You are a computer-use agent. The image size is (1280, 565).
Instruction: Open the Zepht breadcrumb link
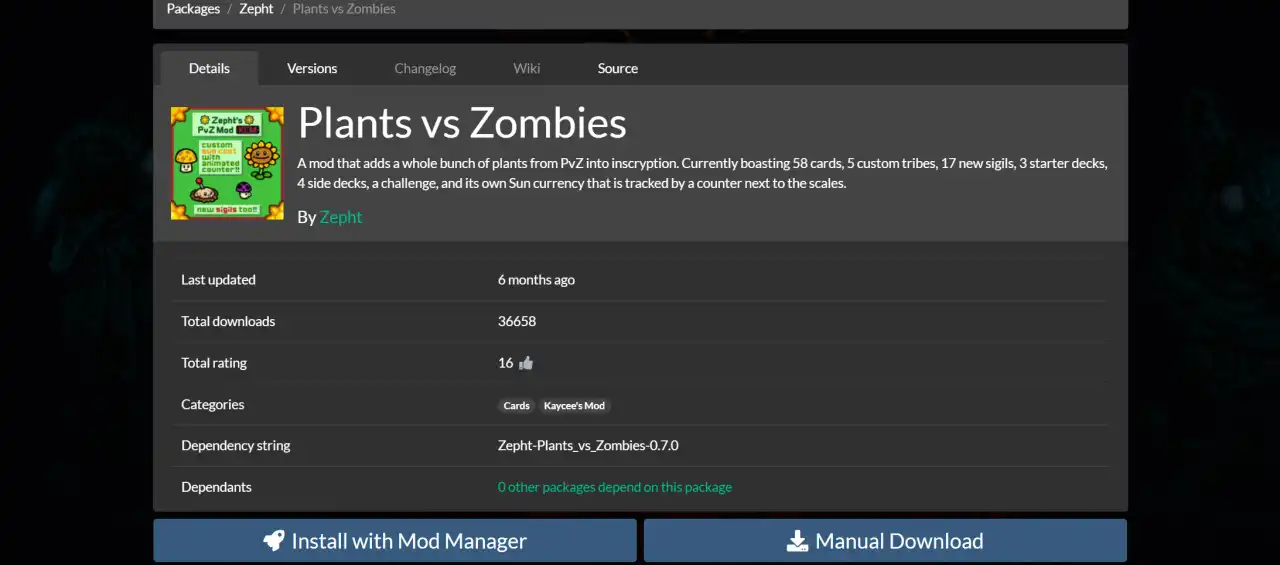coord(256,9)
